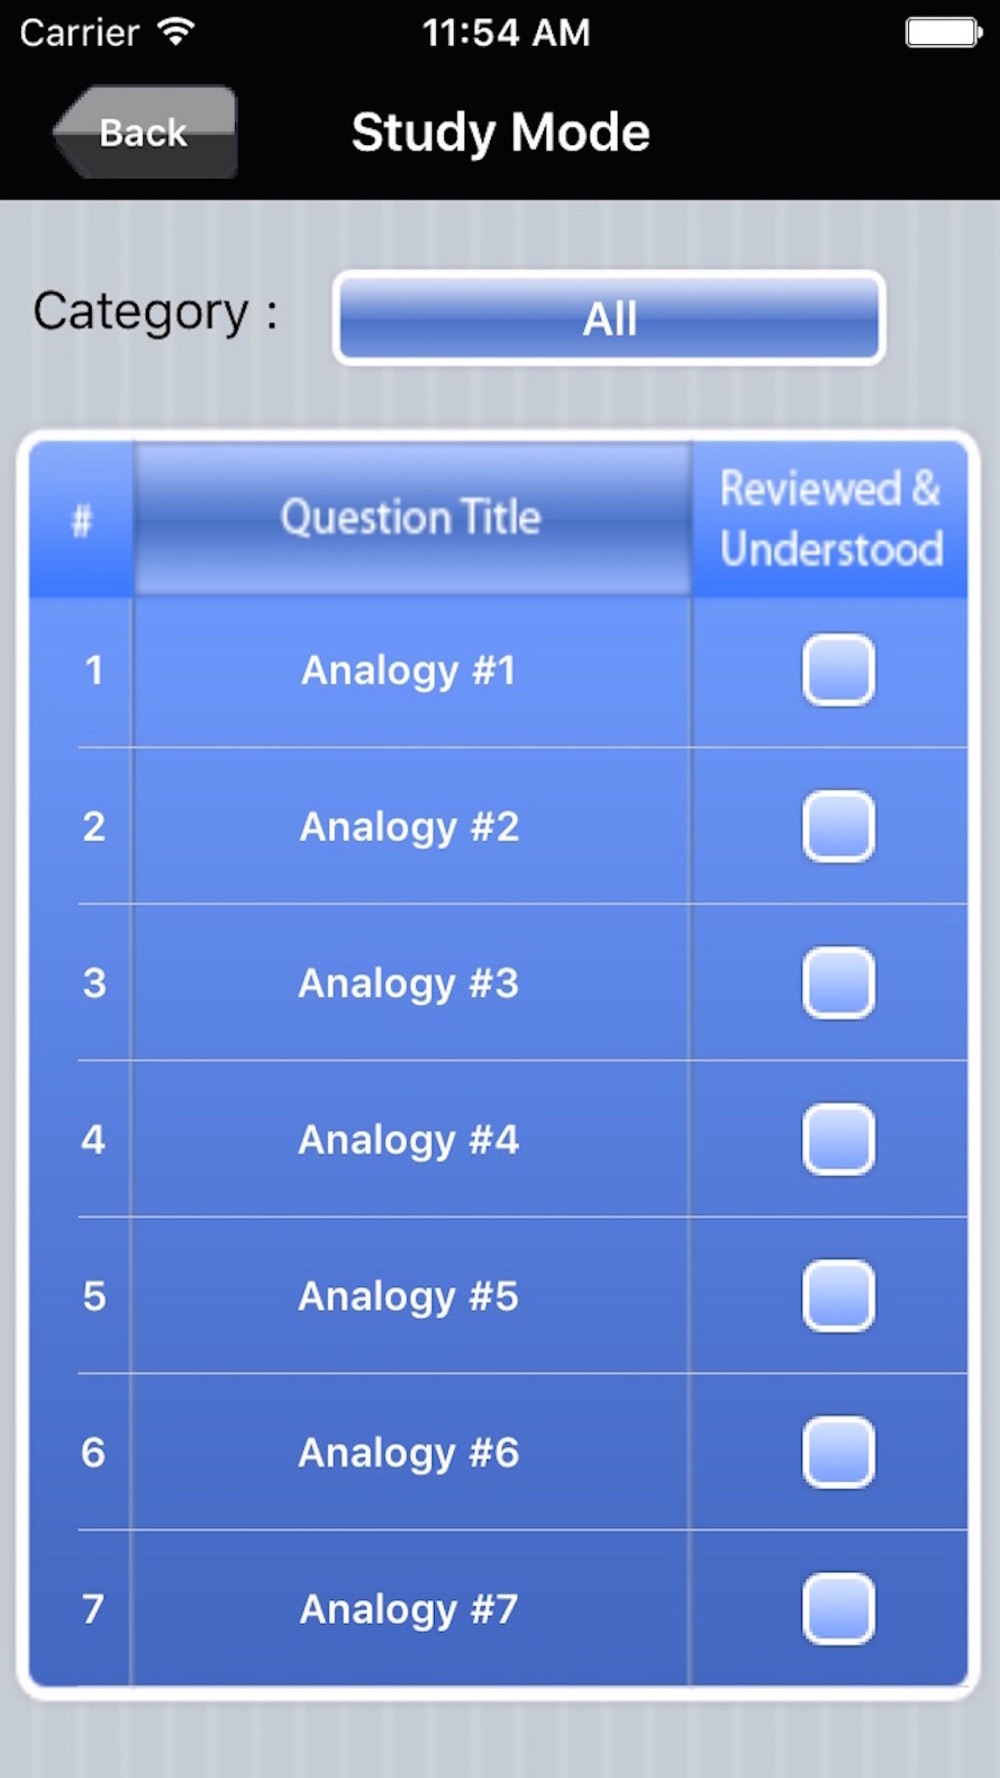Click the # column header

coord(82,520)
